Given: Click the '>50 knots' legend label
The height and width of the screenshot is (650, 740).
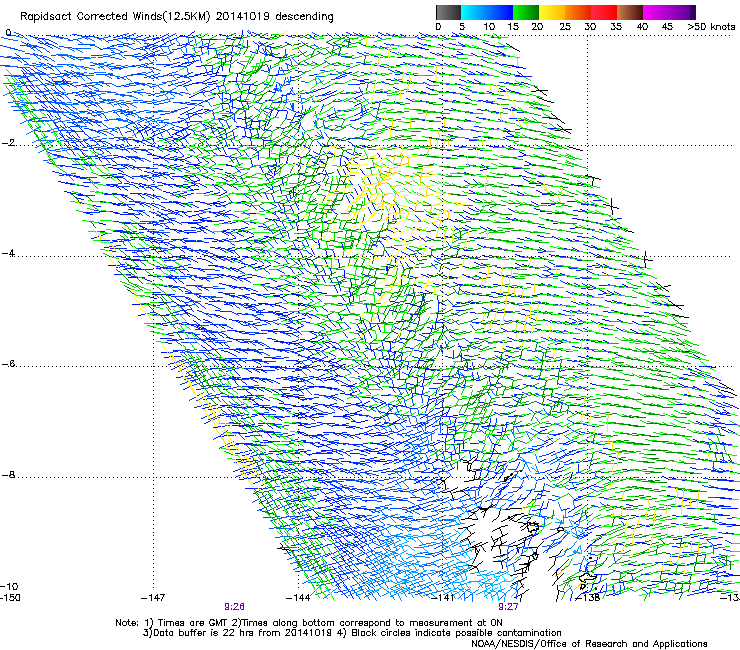Looking at the screenshot, I should 711,27.
